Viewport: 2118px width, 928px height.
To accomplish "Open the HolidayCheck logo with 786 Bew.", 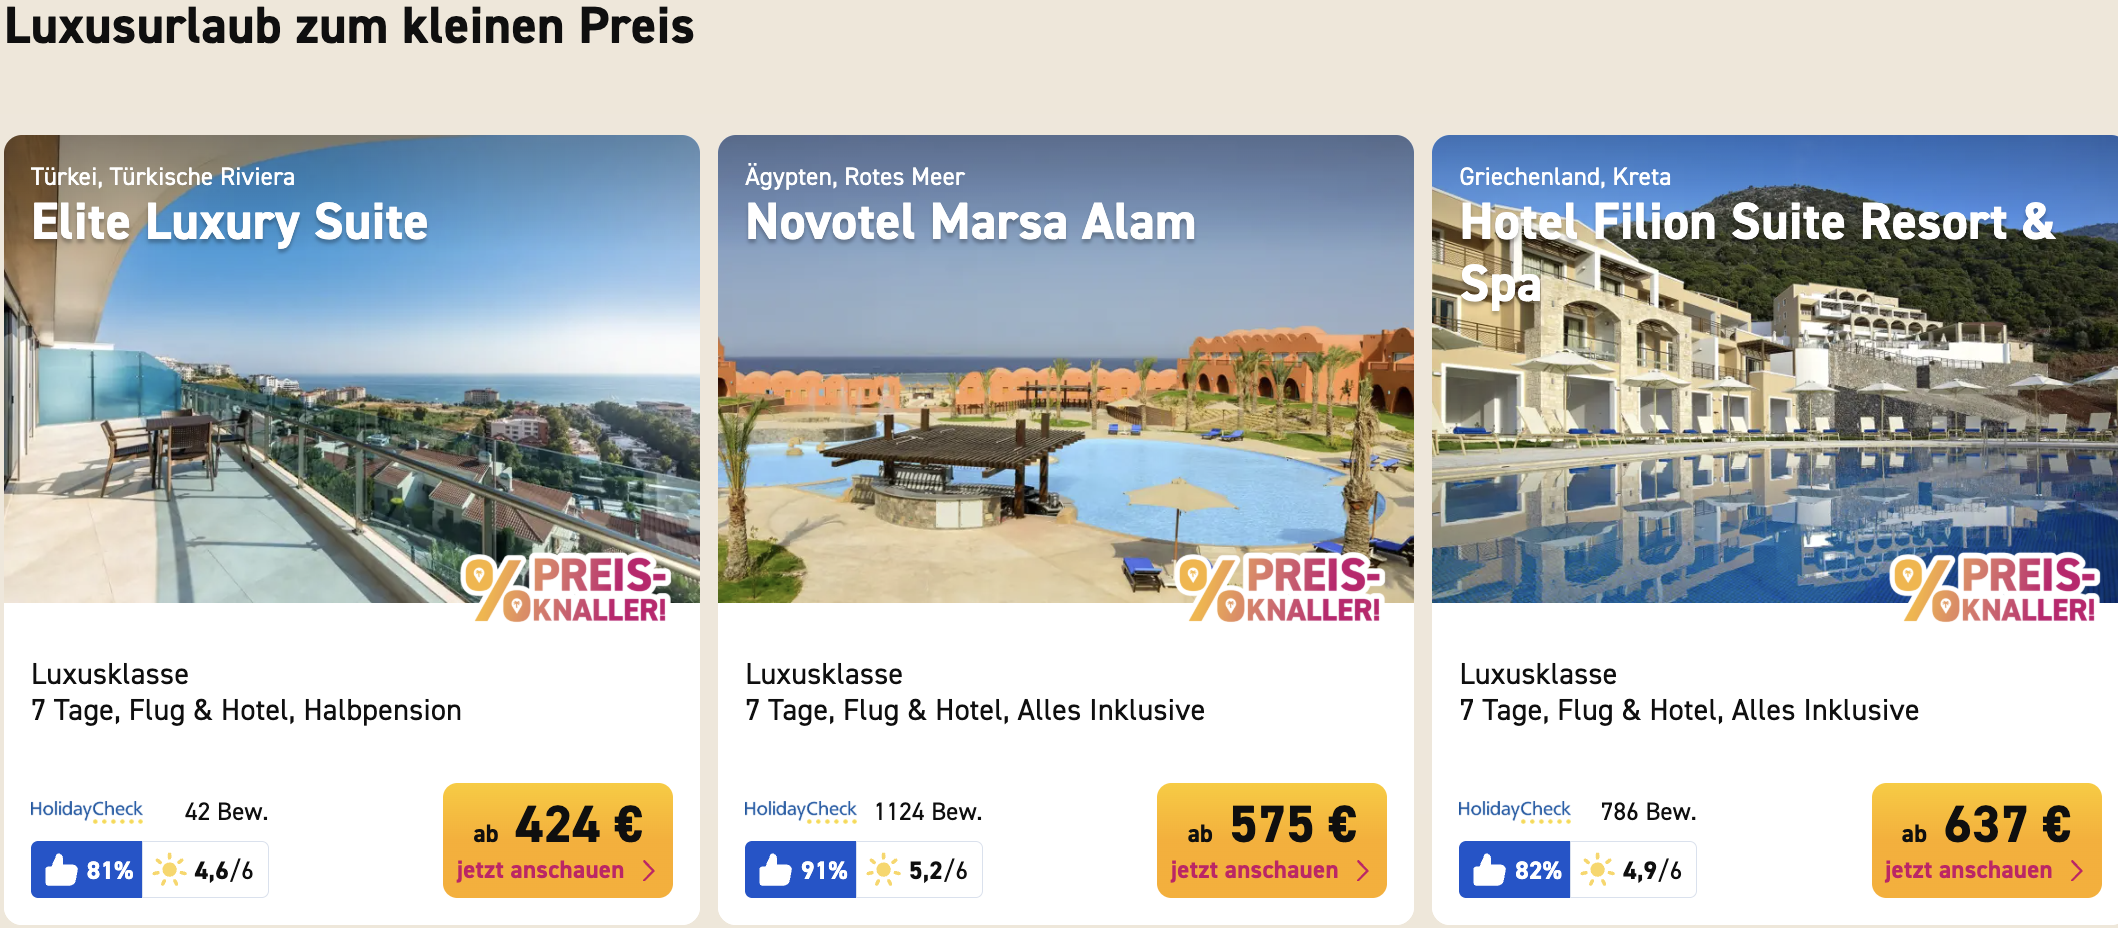I will coord(1514,810).
